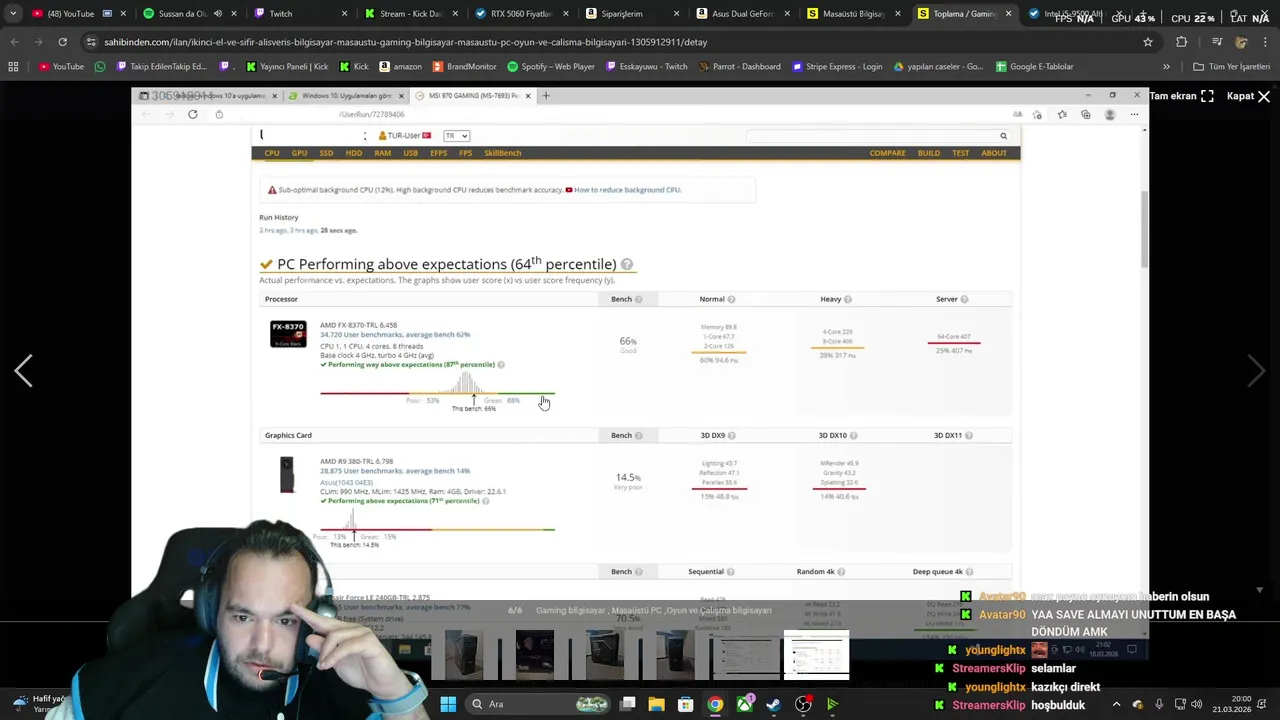Click help icon beside Processor Bench
This screenshot has width=1280, height=720.
[x=638, y=299]
